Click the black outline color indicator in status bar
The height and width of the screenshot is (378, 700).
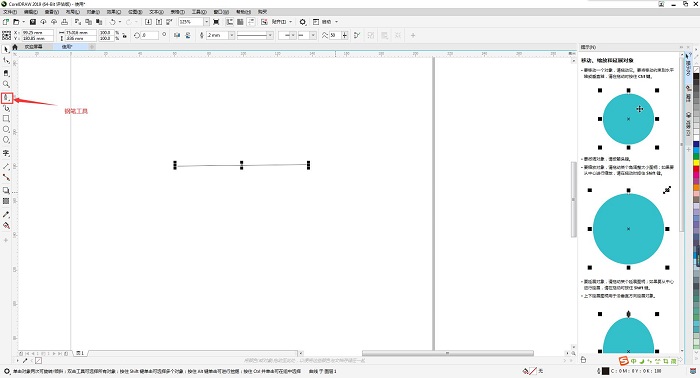coord(605,371)
